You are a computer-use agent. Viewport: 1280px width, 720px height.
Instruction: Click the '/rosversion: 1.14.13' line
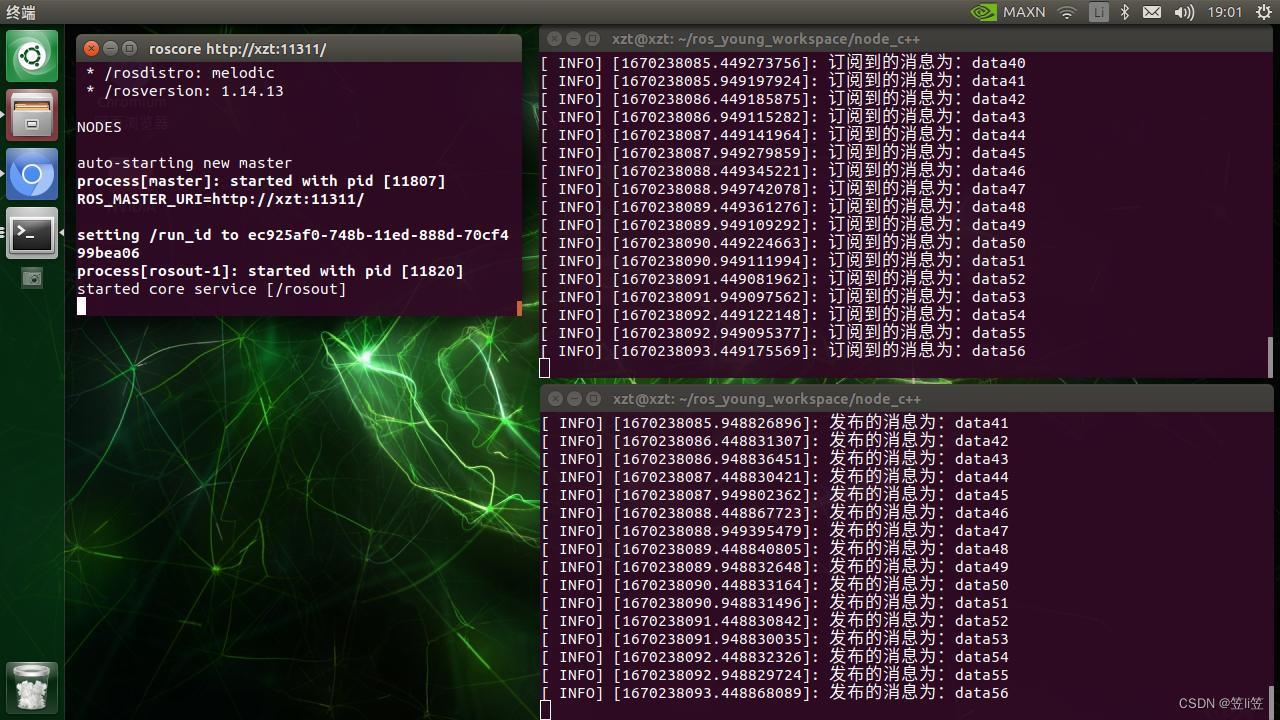click(185, 91)
